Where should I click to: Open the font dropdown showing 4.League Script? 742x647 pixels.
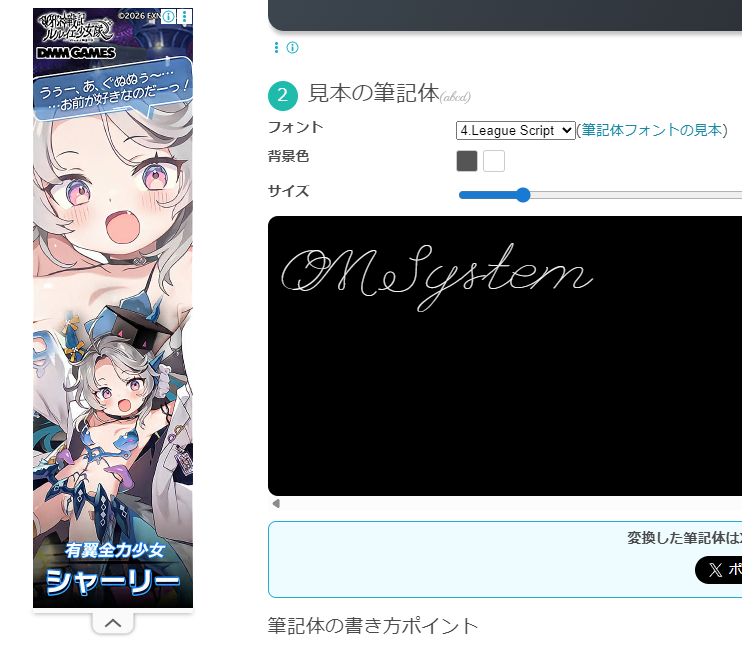click(x=515, y=130)
